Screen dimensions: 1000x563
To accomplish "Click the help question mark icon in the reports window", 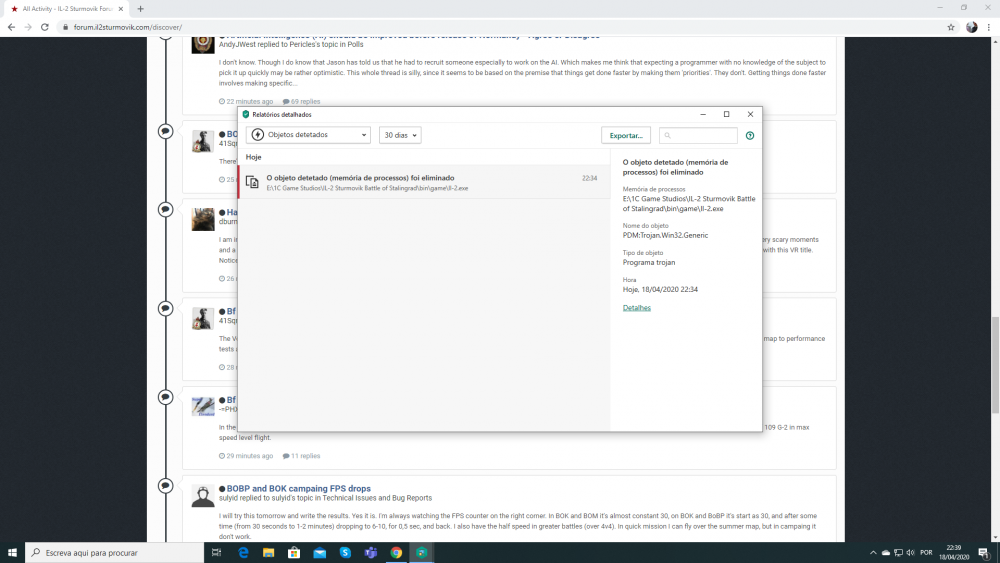I will (x=750, y=135).
